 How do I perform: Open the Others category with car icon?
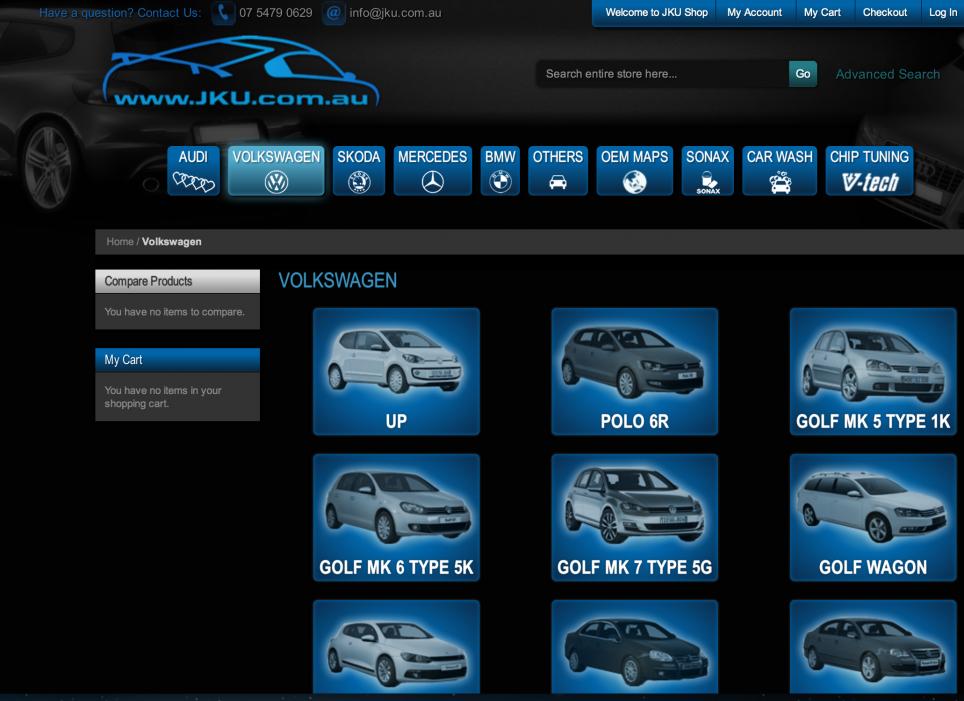click(x=558, y=171)
